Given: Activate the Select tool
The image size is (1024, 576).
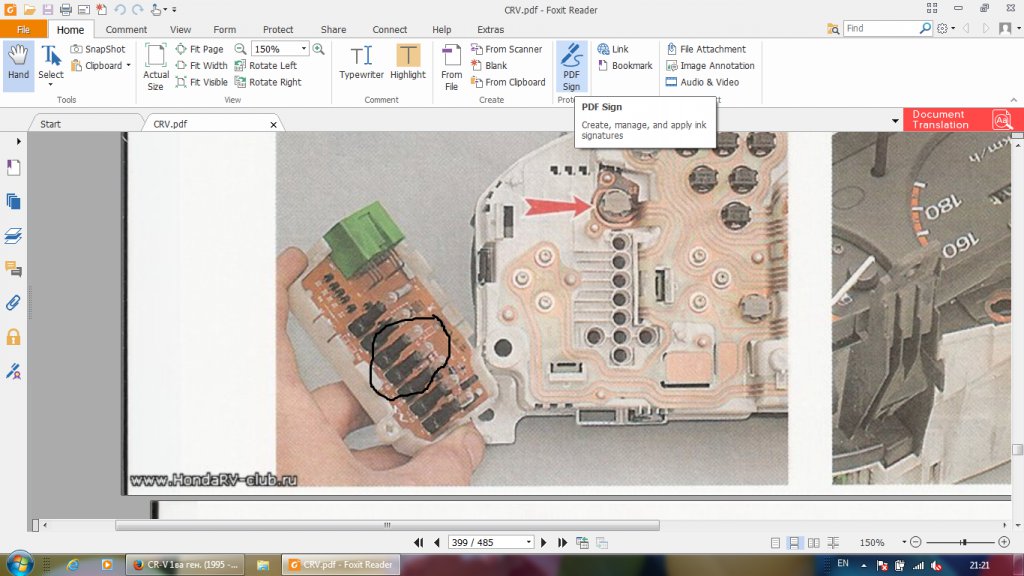Looking at the screenshot, I should pos(50,64).
